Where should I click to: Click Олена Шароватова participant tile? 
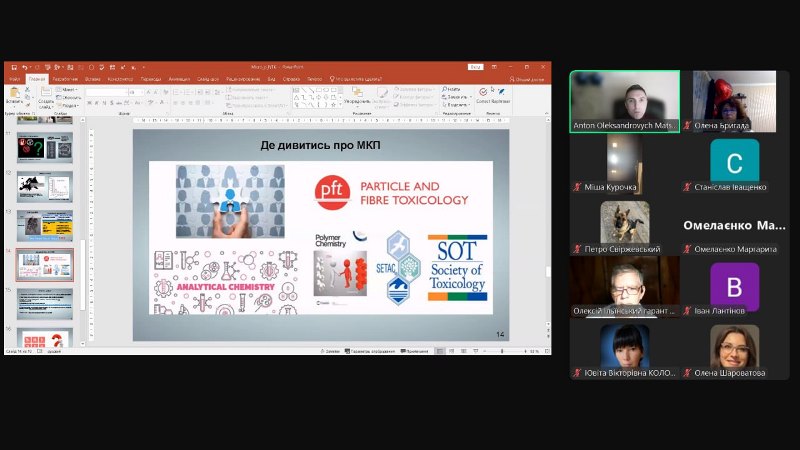(x=735, y=349)
